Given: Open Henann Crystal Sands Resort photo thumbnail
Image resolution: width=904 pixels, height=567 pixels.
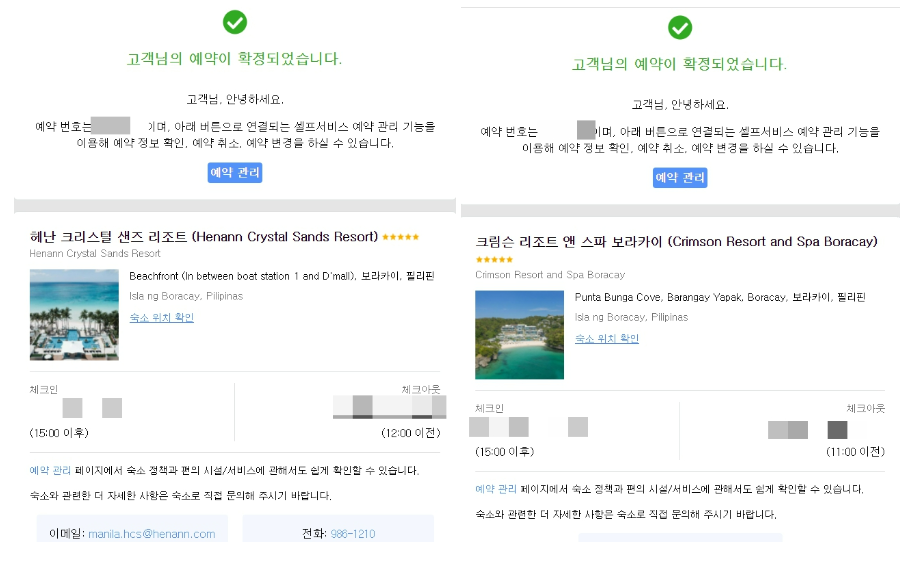Looking at the screenshot, I should (74, 315).
